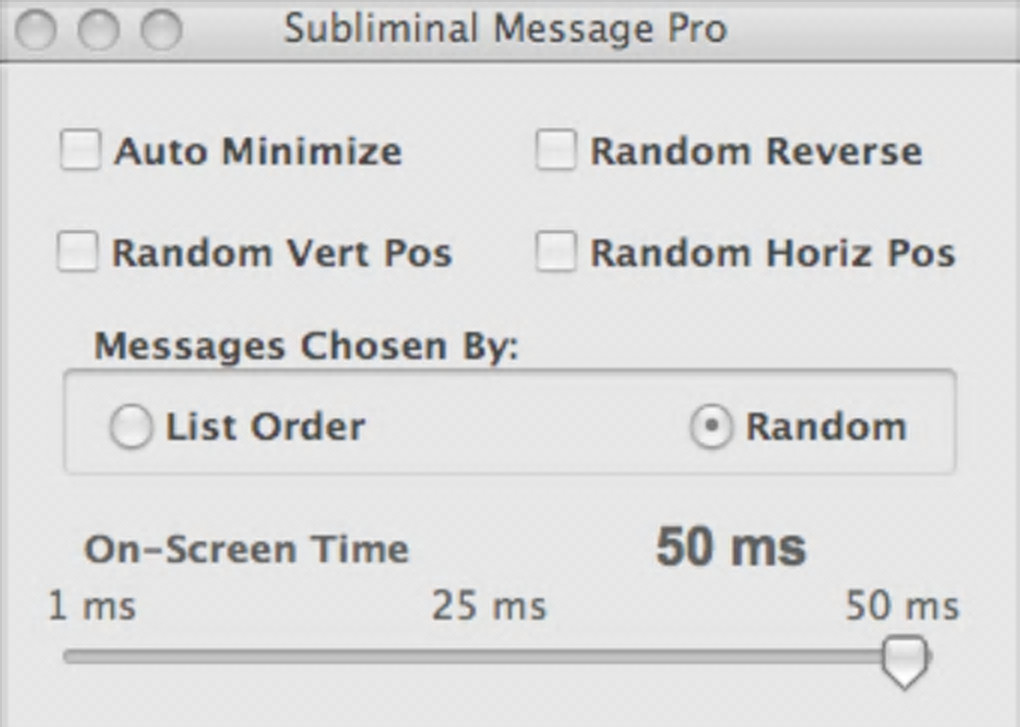Click the "1 ms" slider tick label
The image size is (1020, 727).
point(92,606)
